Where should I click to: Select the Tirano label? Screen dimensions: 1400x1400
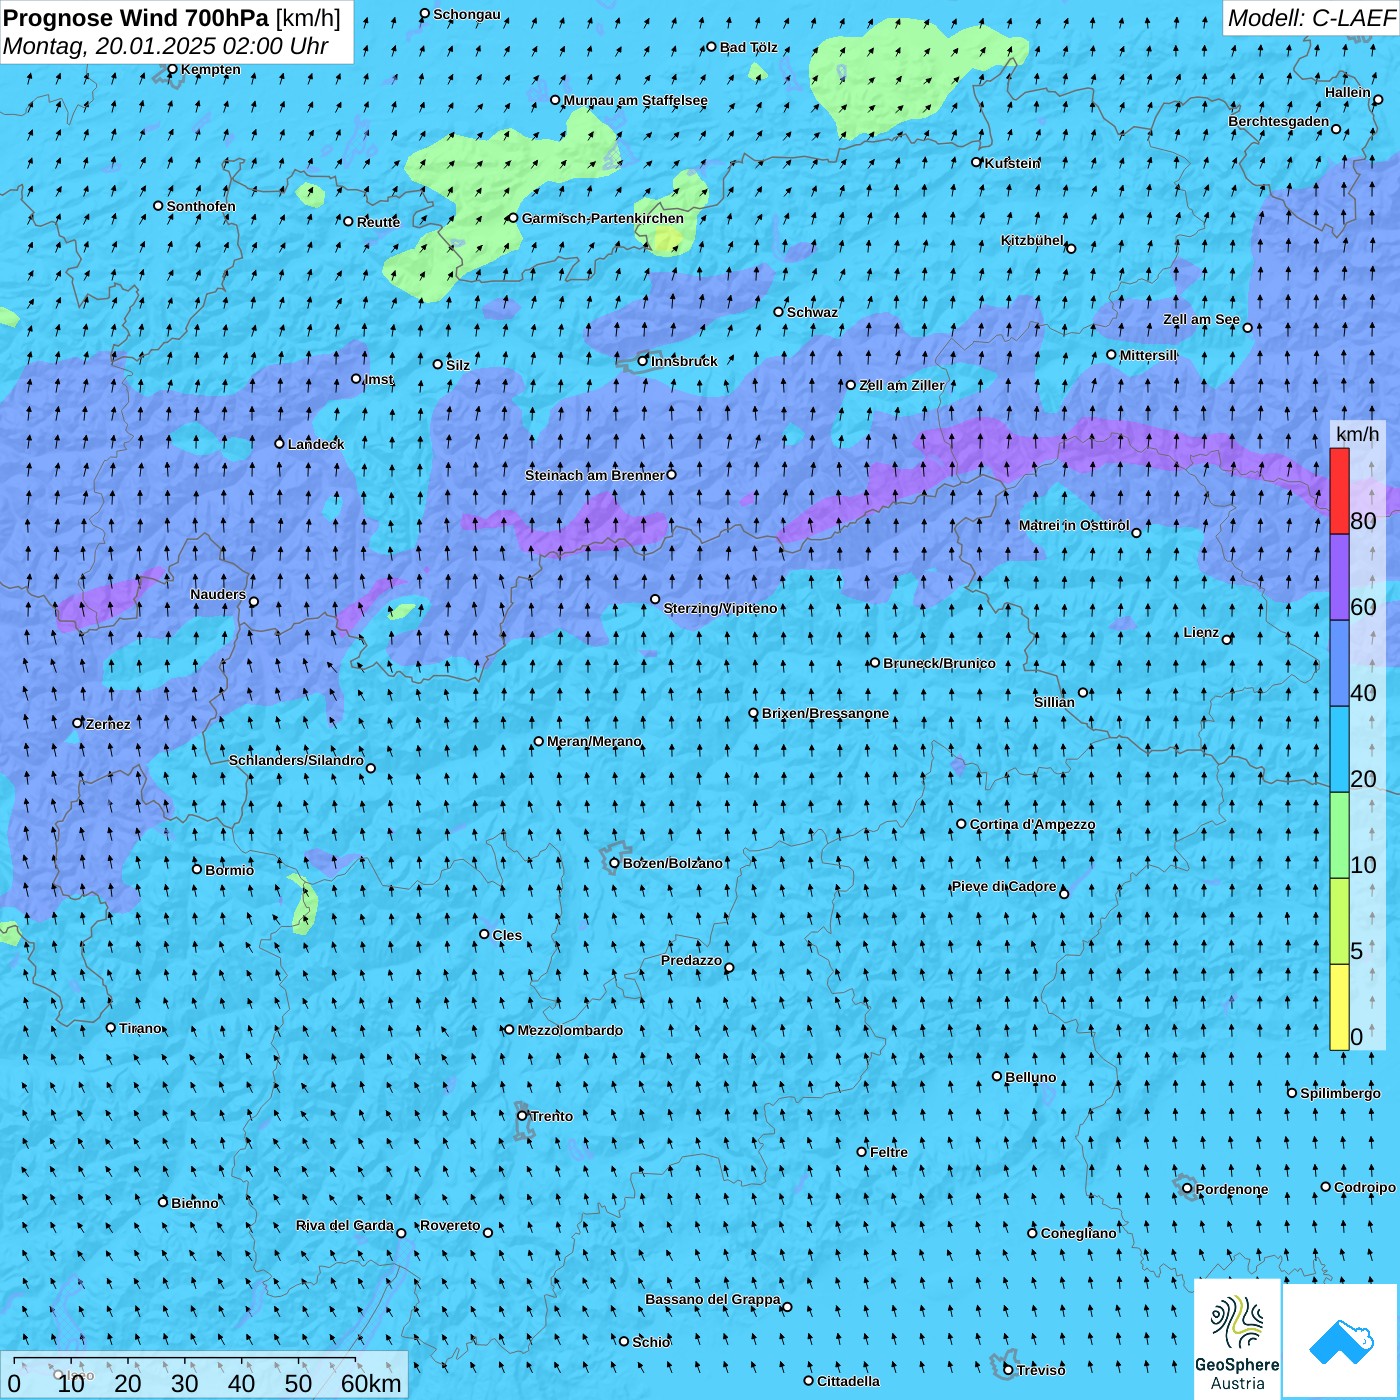(140, 1028)
